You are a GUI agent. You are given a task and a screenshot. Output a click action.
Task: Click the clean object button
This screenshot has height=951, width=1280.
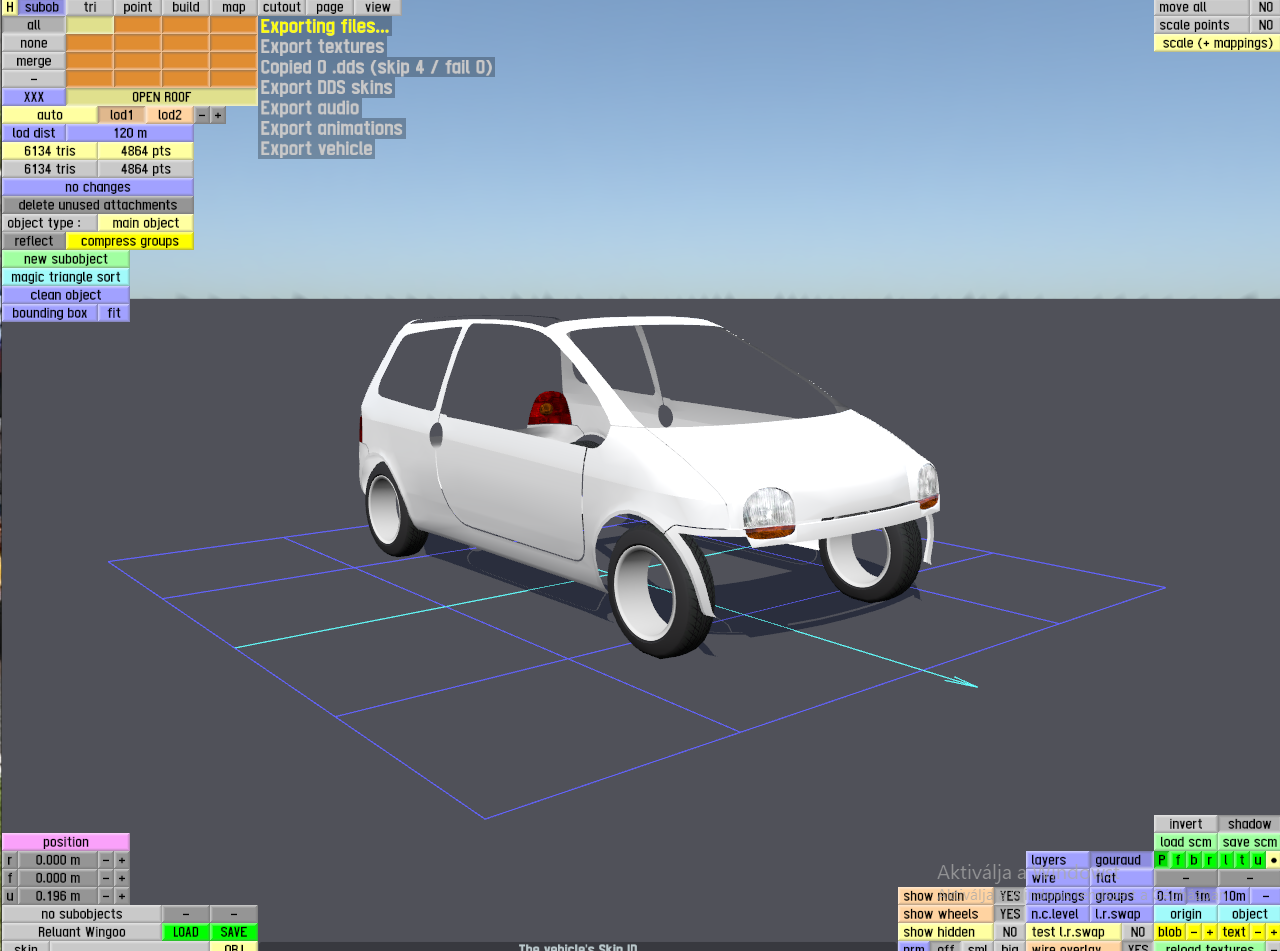[x=66, y=295]
